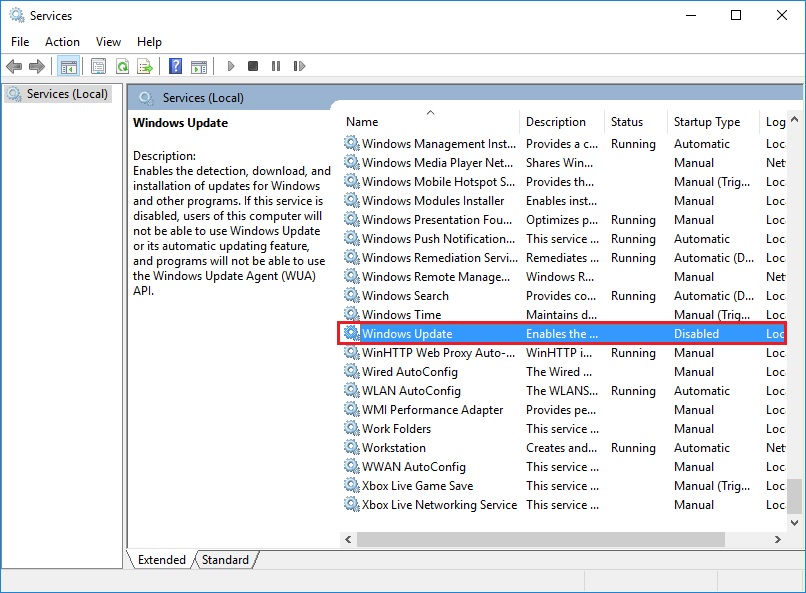Click gear icon beside Xbox Live Game Save
The width and height of the screenshot is (806, 593).
click(352, 485)
